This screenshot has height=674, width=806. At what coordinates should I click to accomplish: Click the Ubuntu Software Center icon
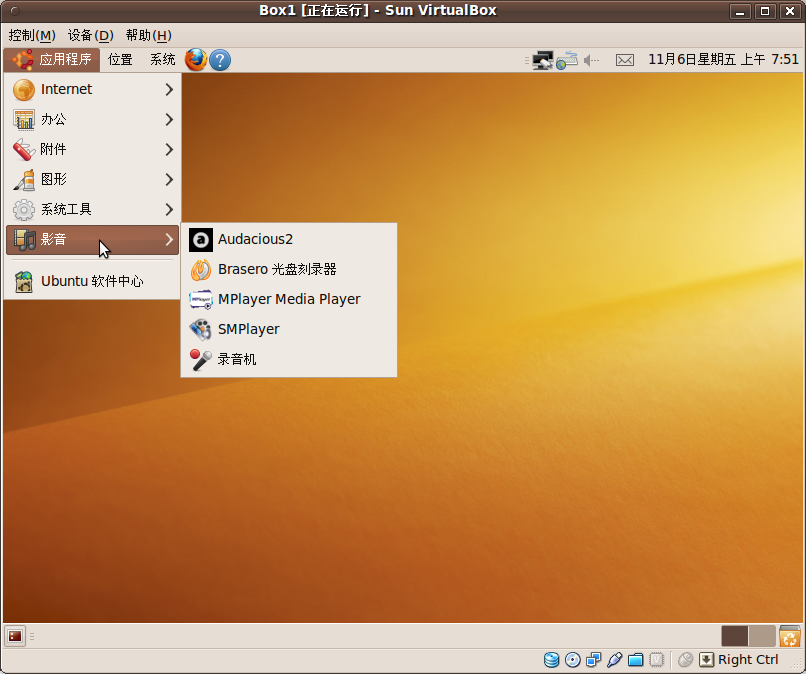pyautogui.click(x=24, y=282)
